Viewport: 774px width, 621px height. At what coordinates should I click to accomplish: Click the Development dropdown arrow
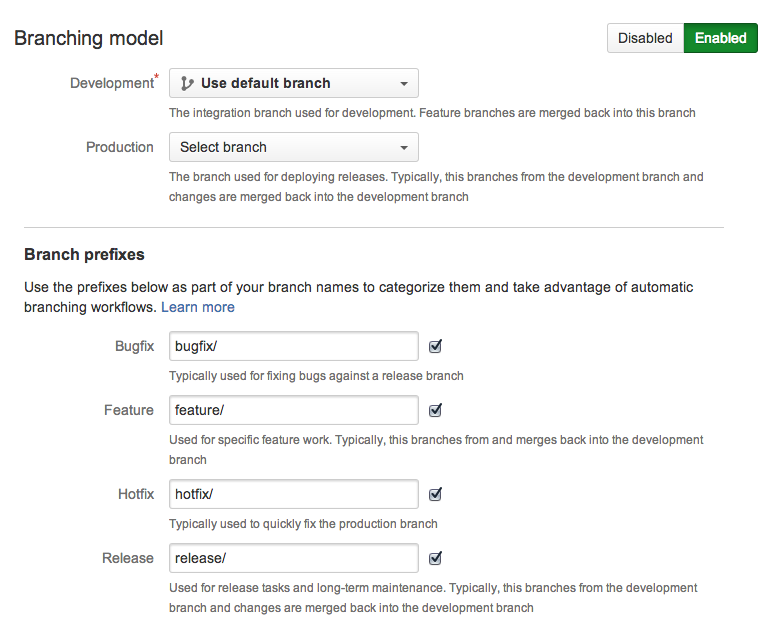coord(403,84)
